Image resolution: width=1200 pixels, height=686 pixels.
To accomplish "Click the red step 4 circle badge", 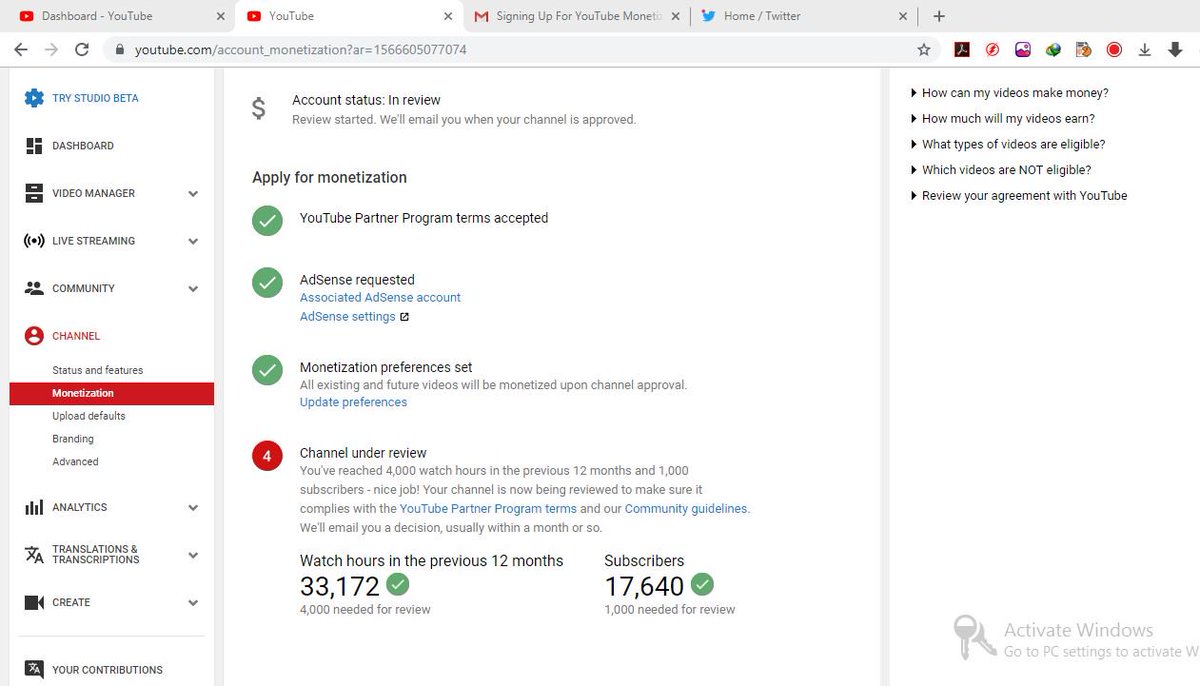I will (x=267, y=457).
